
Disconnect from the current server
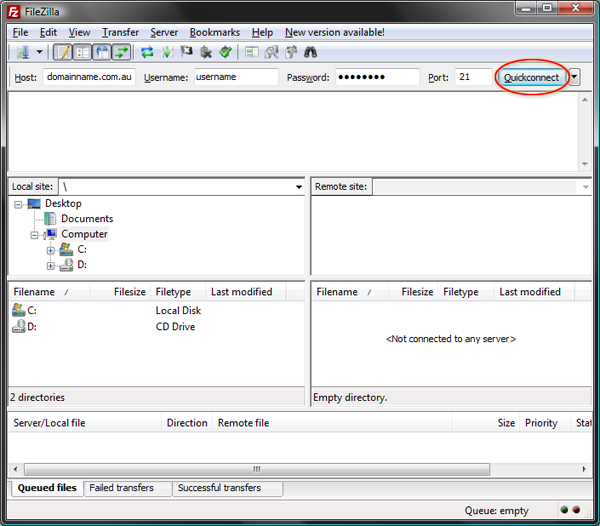click(x=206, y=52)
